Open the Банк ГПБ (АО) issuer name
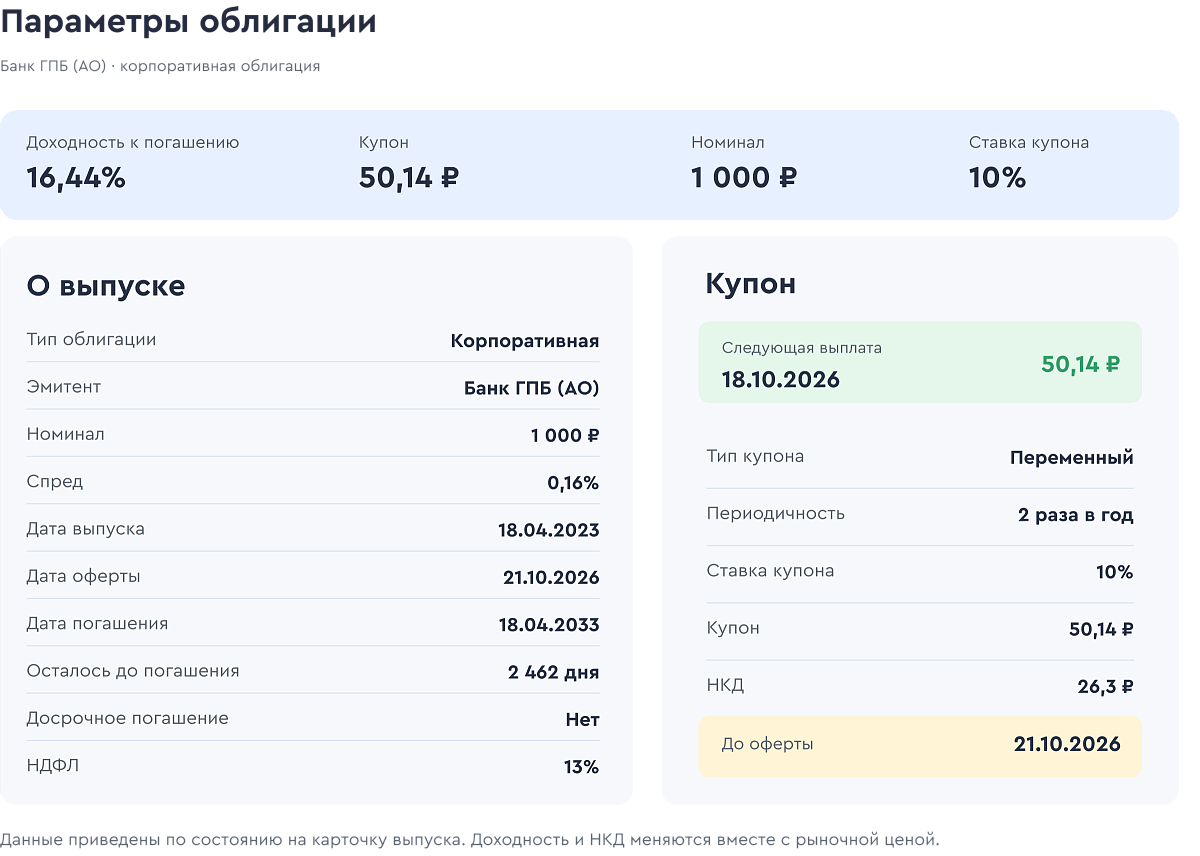The height and width of the screenshot is (856, 1200). [532, 388]
